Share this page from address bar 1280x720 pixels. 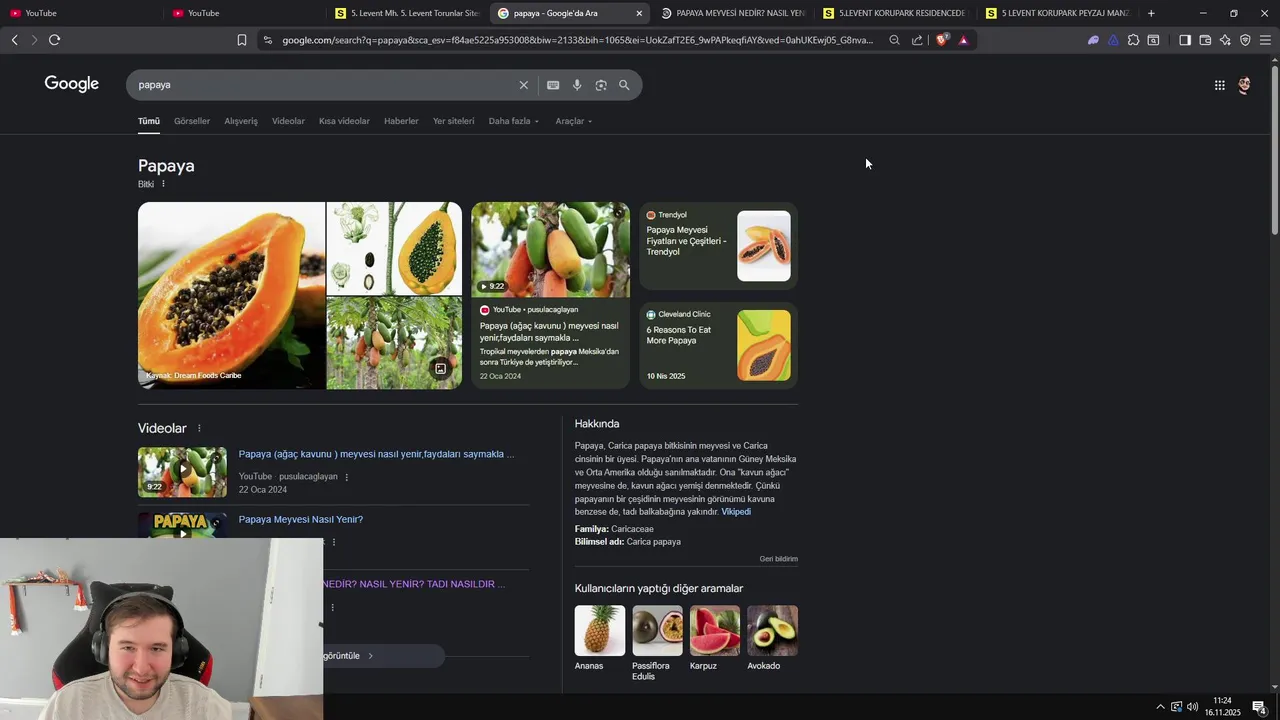(x=917, y=40)
